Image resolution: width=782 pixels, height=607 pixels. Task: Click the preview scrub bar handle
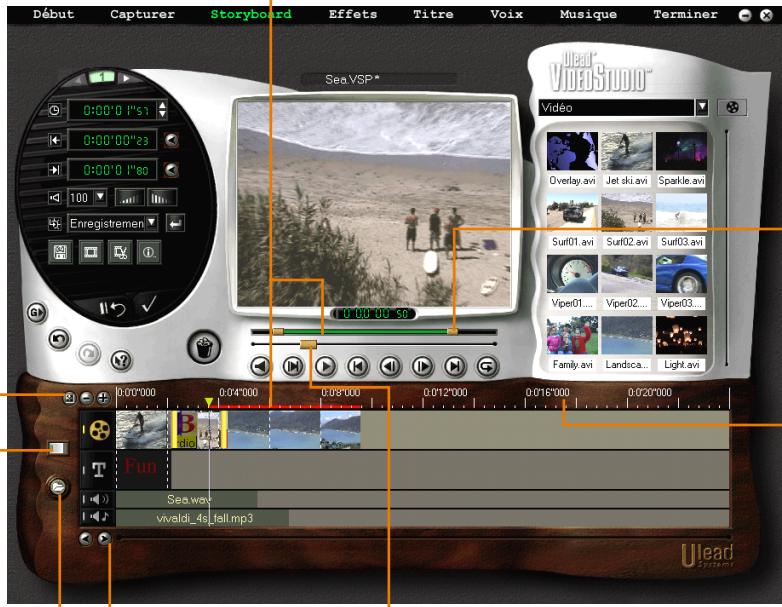(x=308, y=344)
